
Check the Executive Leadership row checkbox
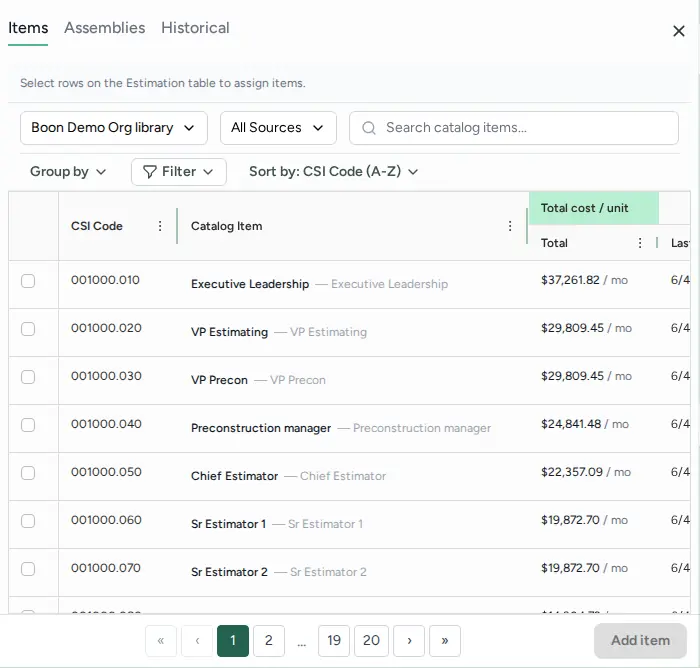pyautogui.click(x=28, y=281)
